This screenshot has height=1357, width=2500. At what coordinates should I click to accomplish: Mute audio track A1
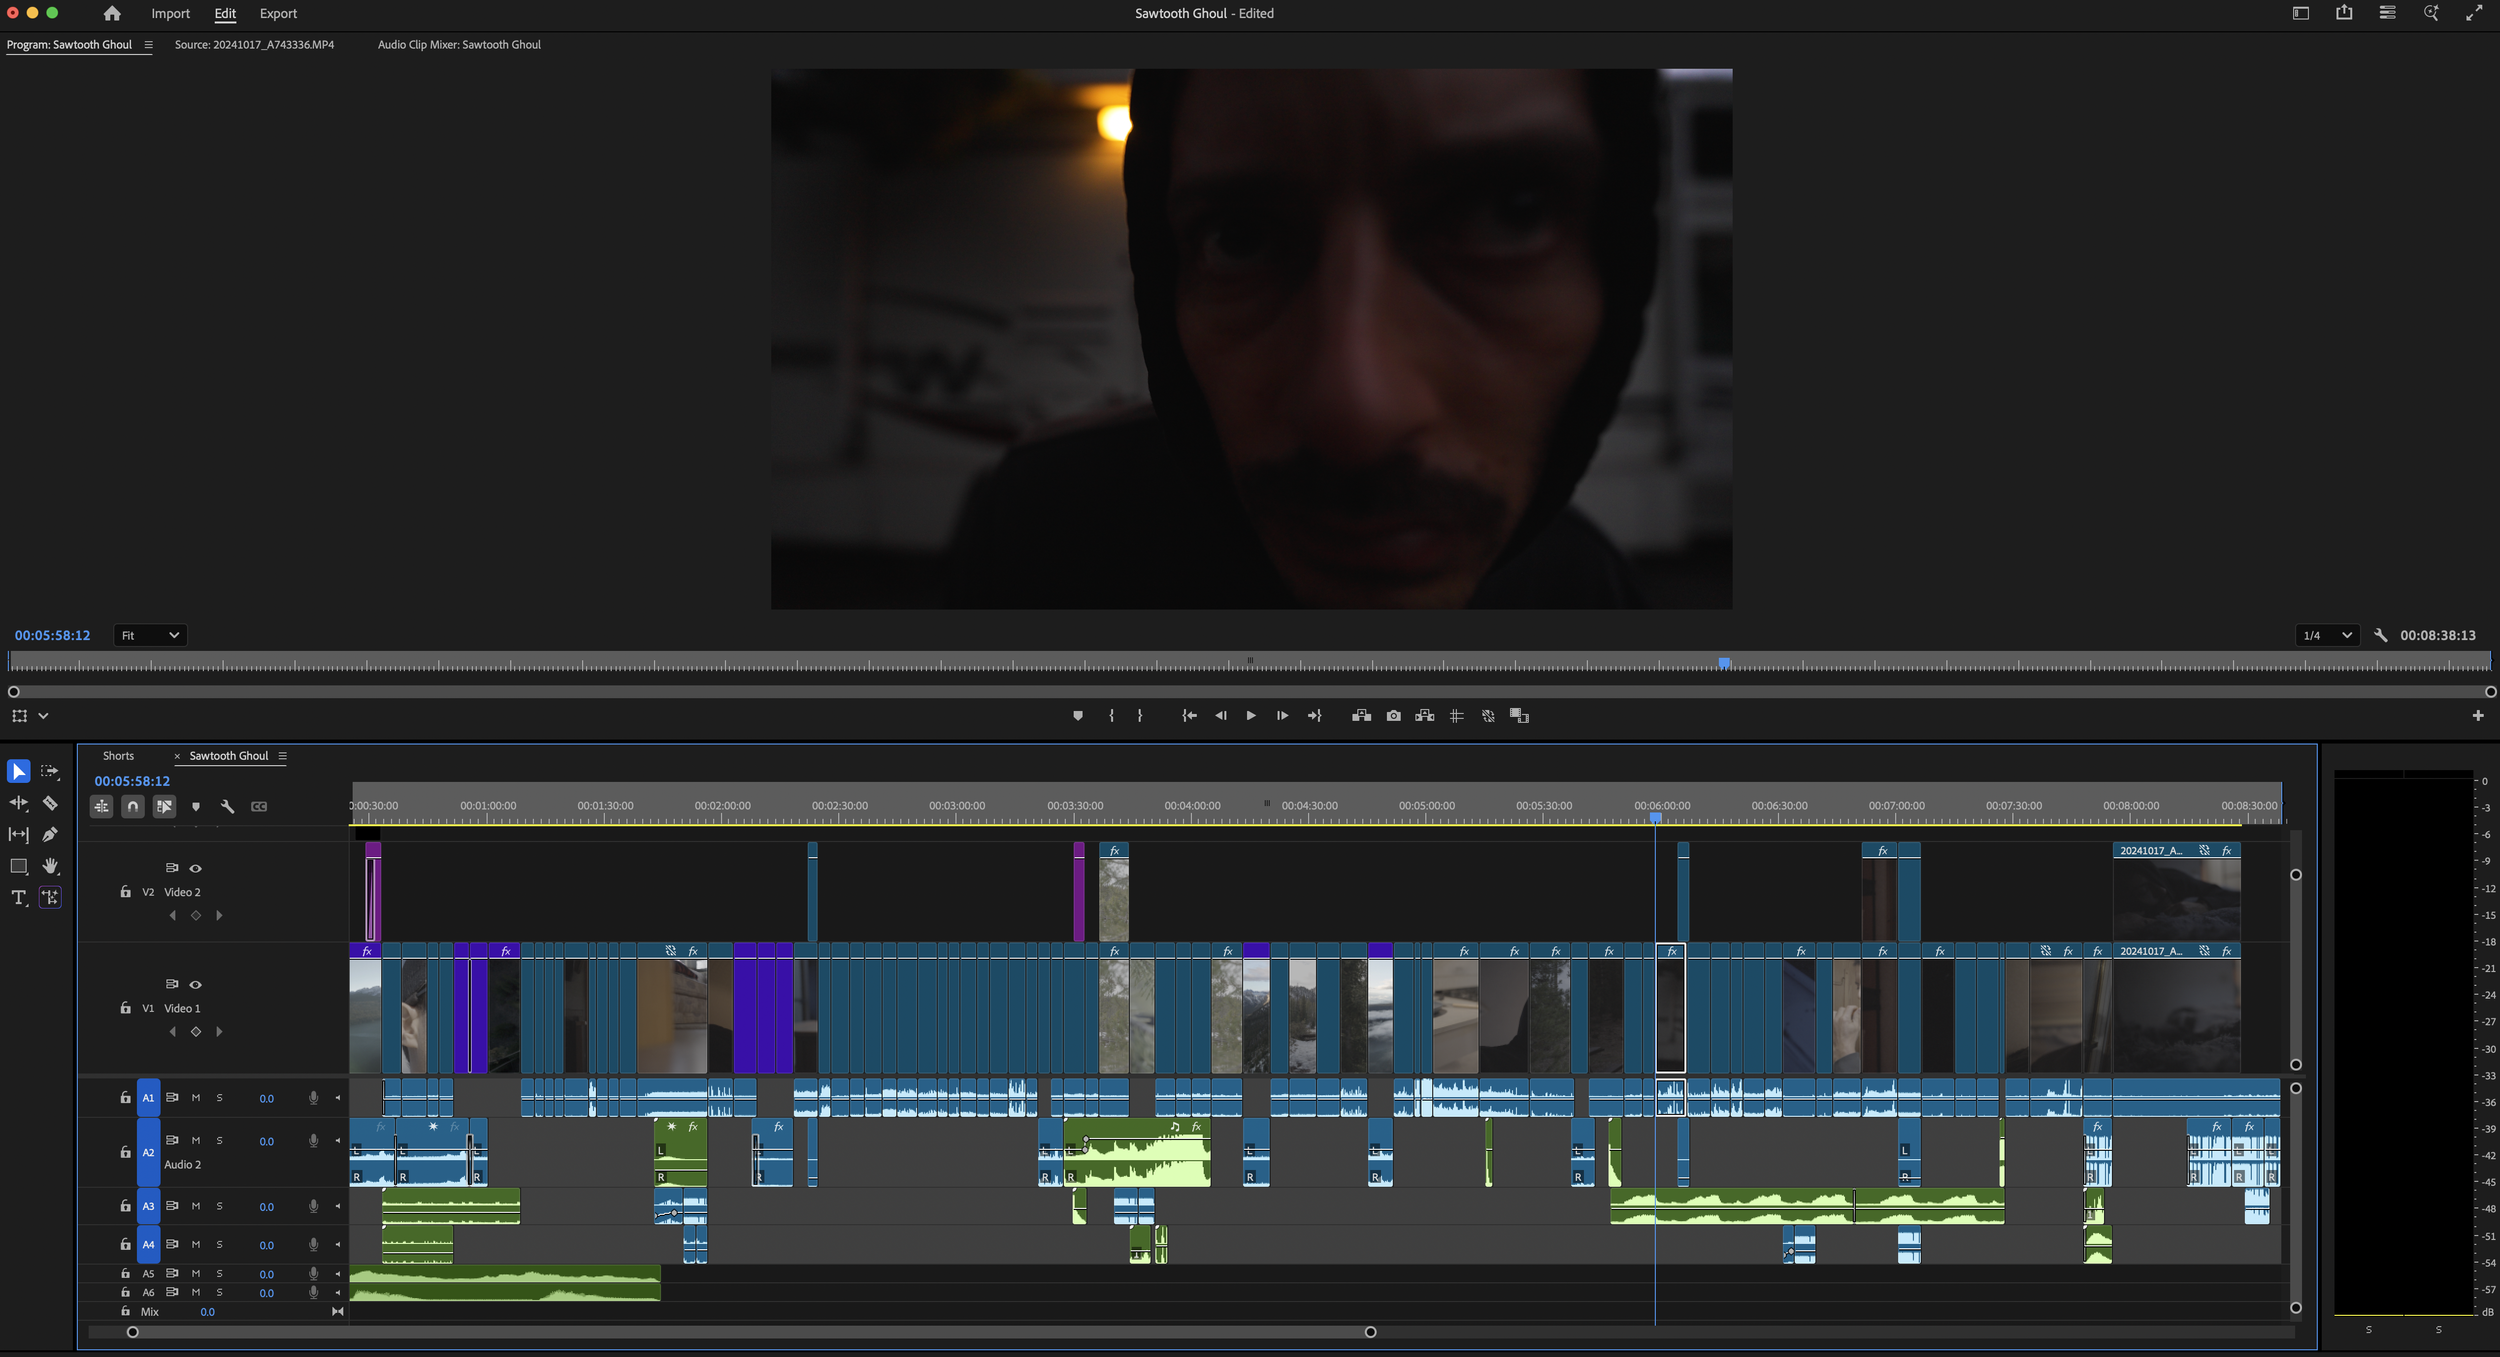196,1098
